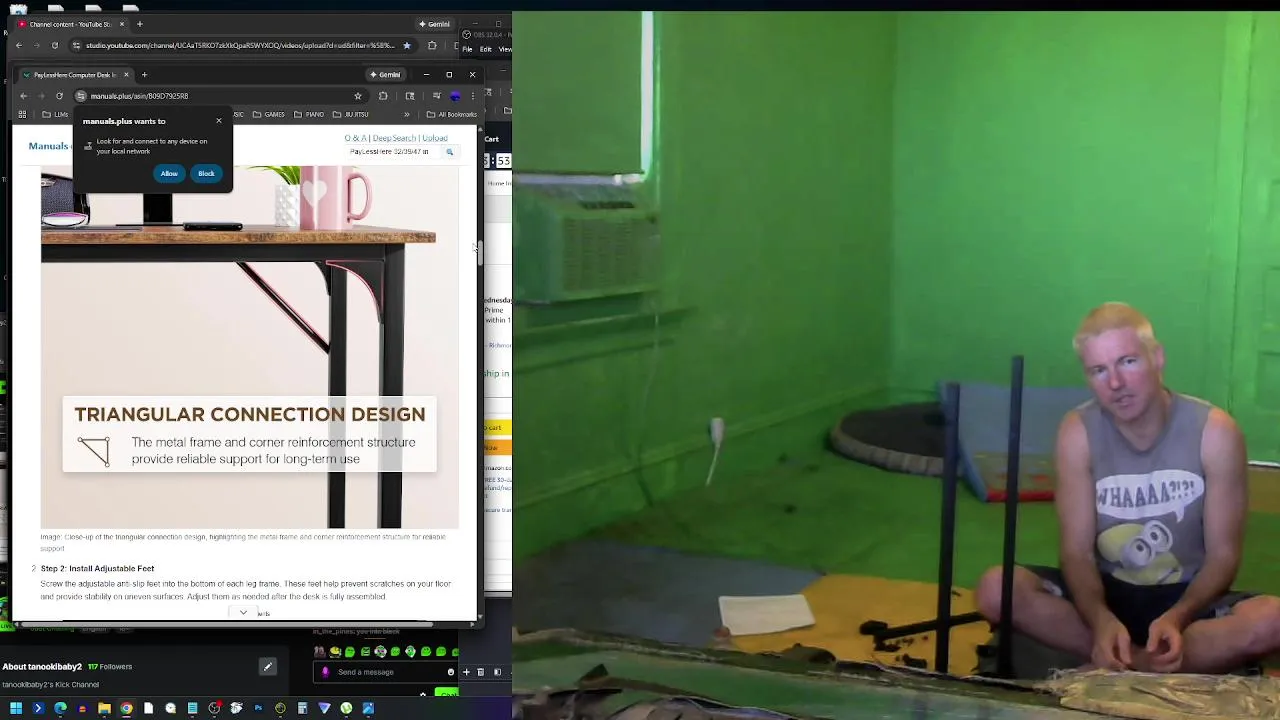Viewport: 1280px width, 720px height.
Task: Close the PayLessHere Computer Desk tab
Action: pos(126,75)
